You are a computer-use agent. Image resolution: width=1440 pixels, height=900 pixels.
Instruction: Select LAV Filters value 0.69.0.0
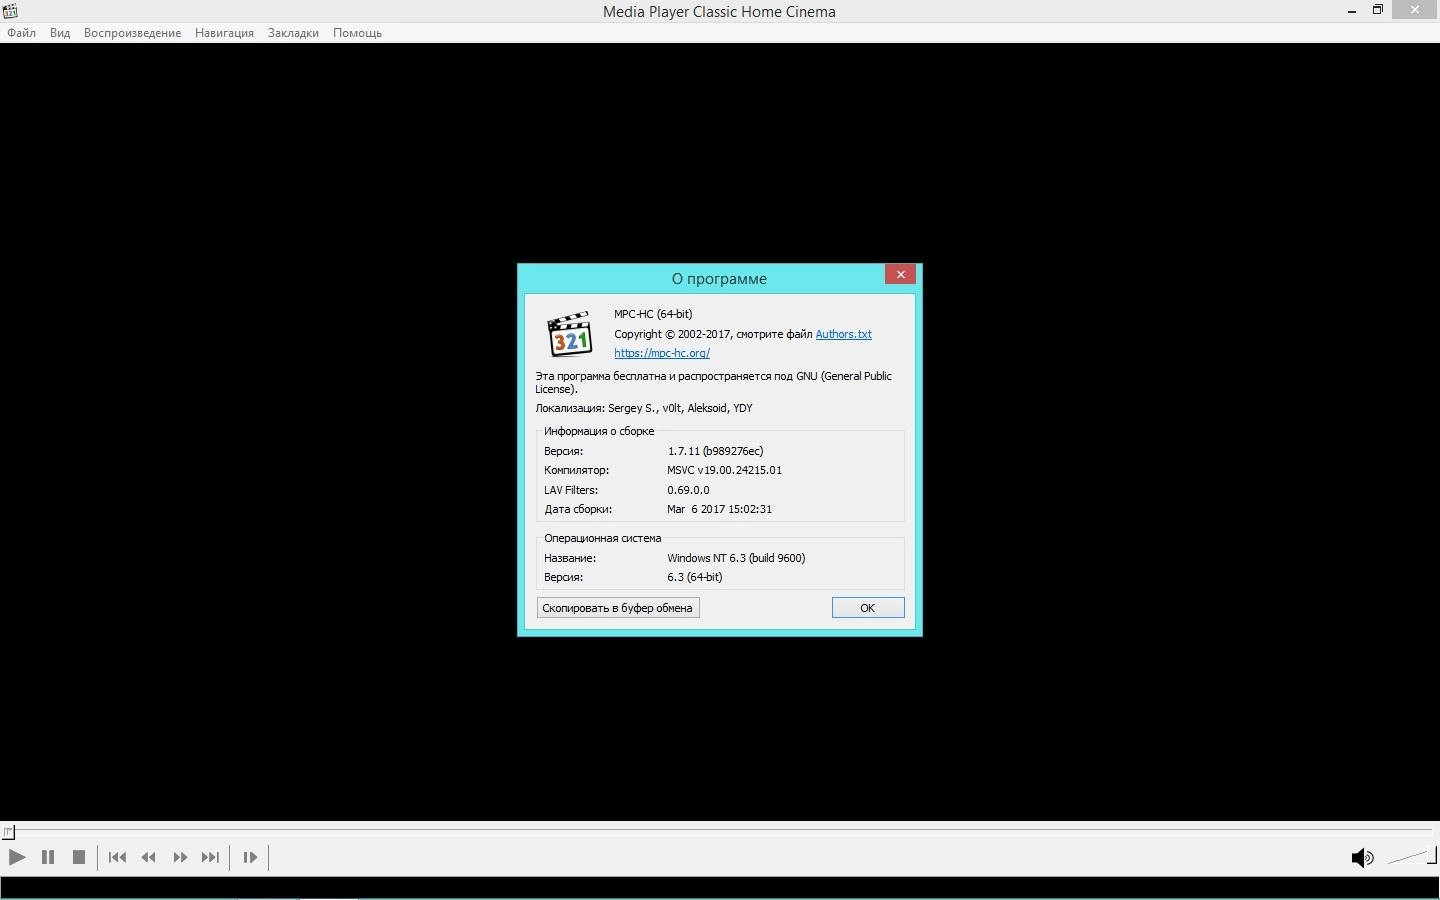coord(688,490)
